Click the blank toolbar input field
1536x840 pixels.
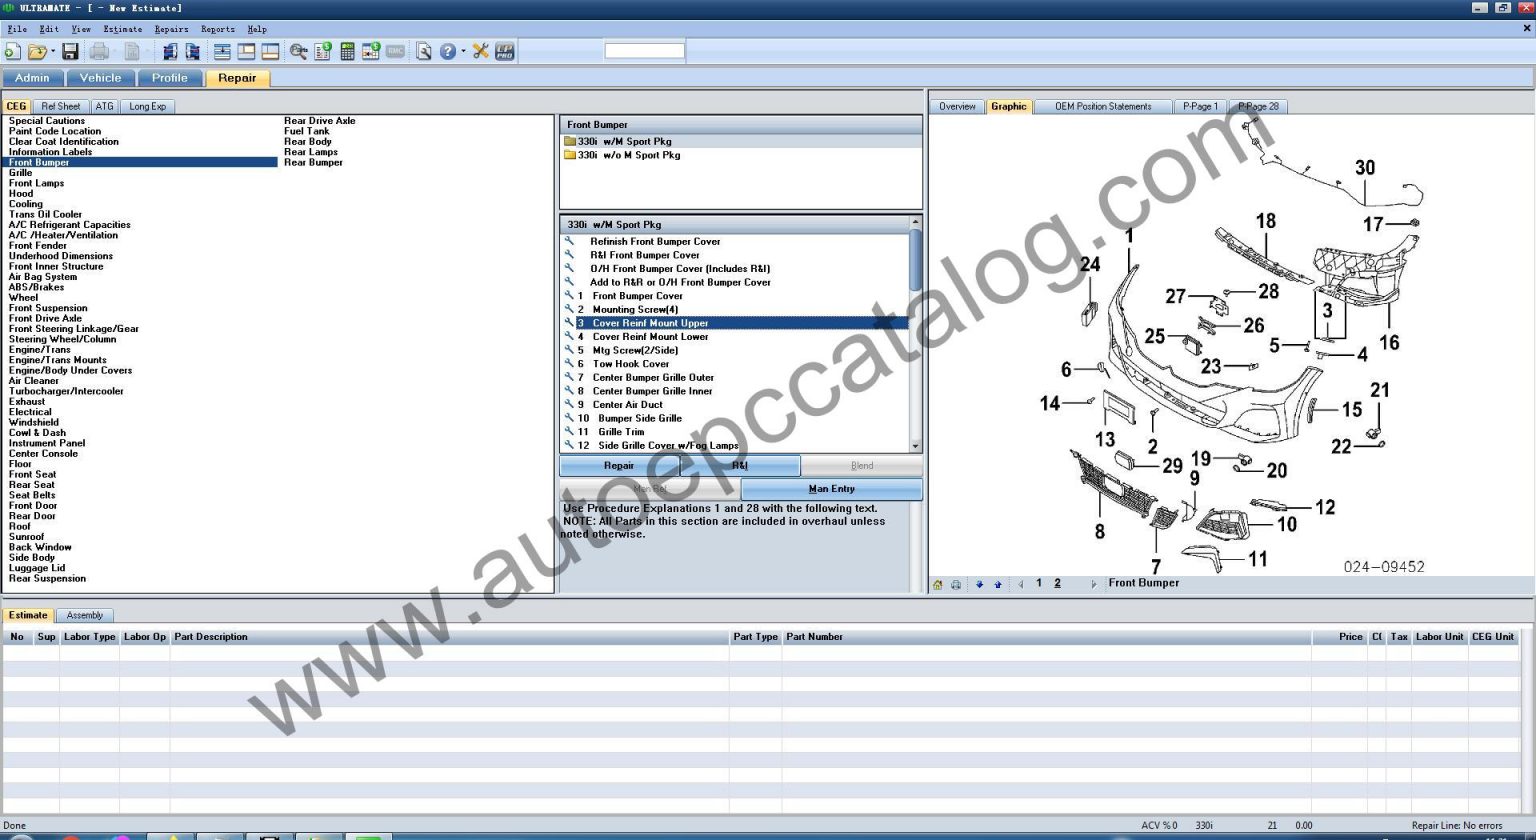click(645, 50)
